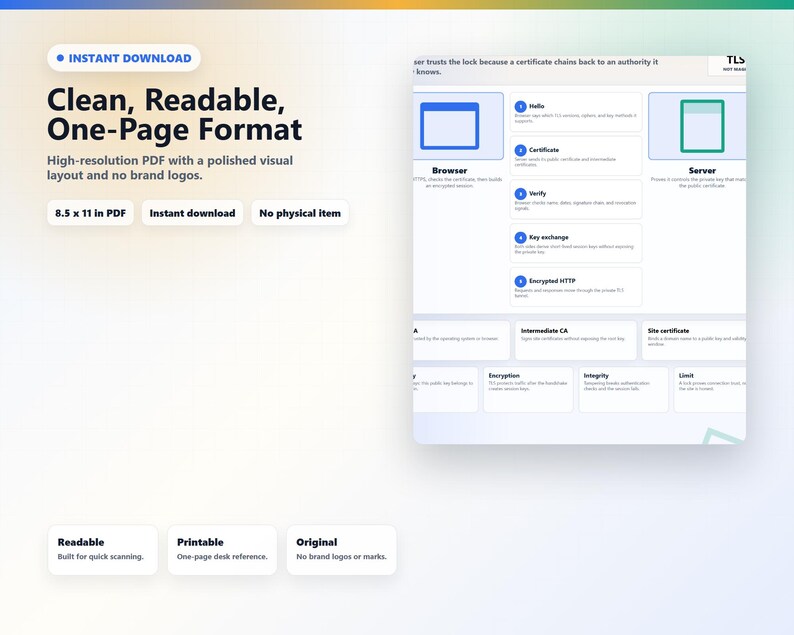Select the "Limit" card

[x=710, y=389]
